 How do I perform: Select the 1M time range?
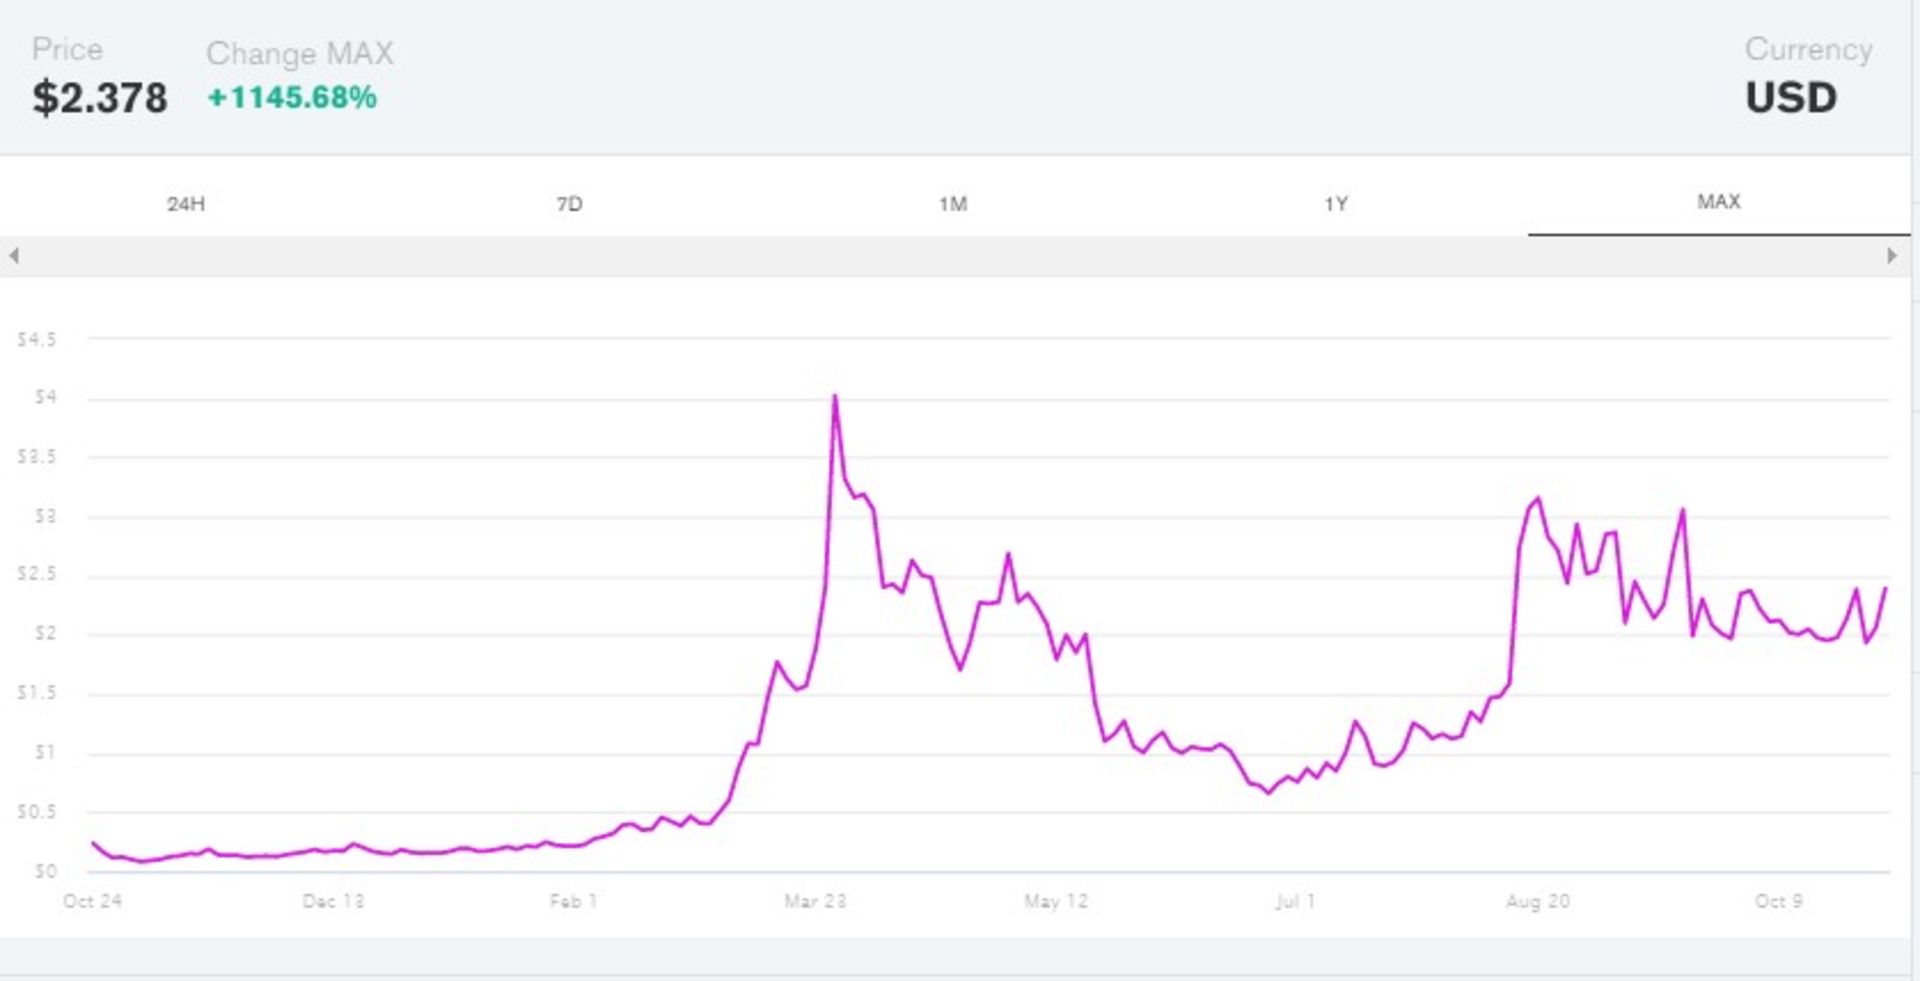(x=955, y=203)
